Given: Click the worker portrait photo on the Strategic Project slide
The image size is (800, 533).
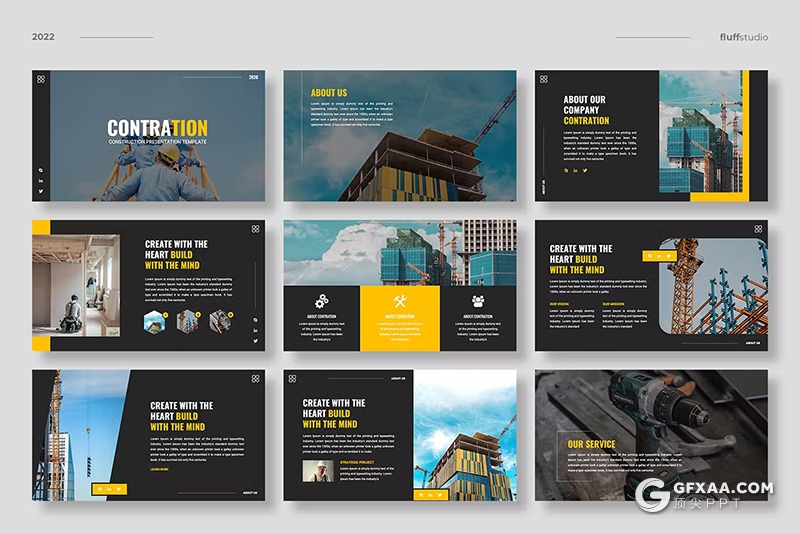Looking at the screenshot, I should (317, 470).
